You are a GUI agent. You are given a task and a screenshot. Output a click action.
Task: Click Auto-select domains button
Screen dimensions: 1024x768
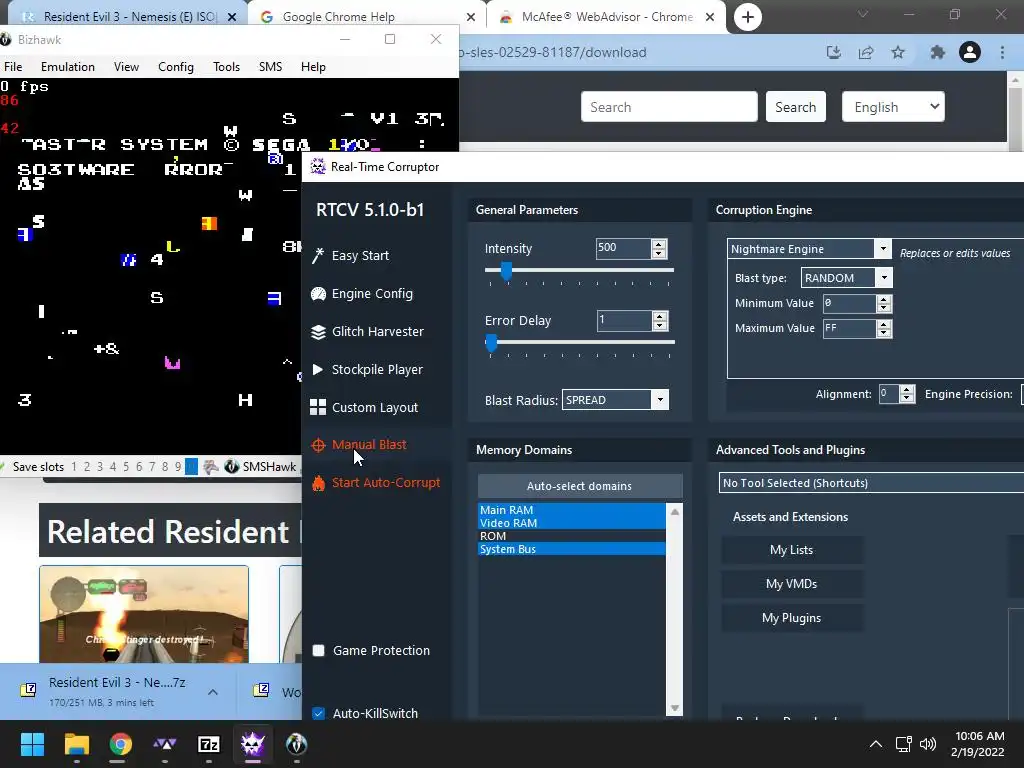click(x=579, y=486)
